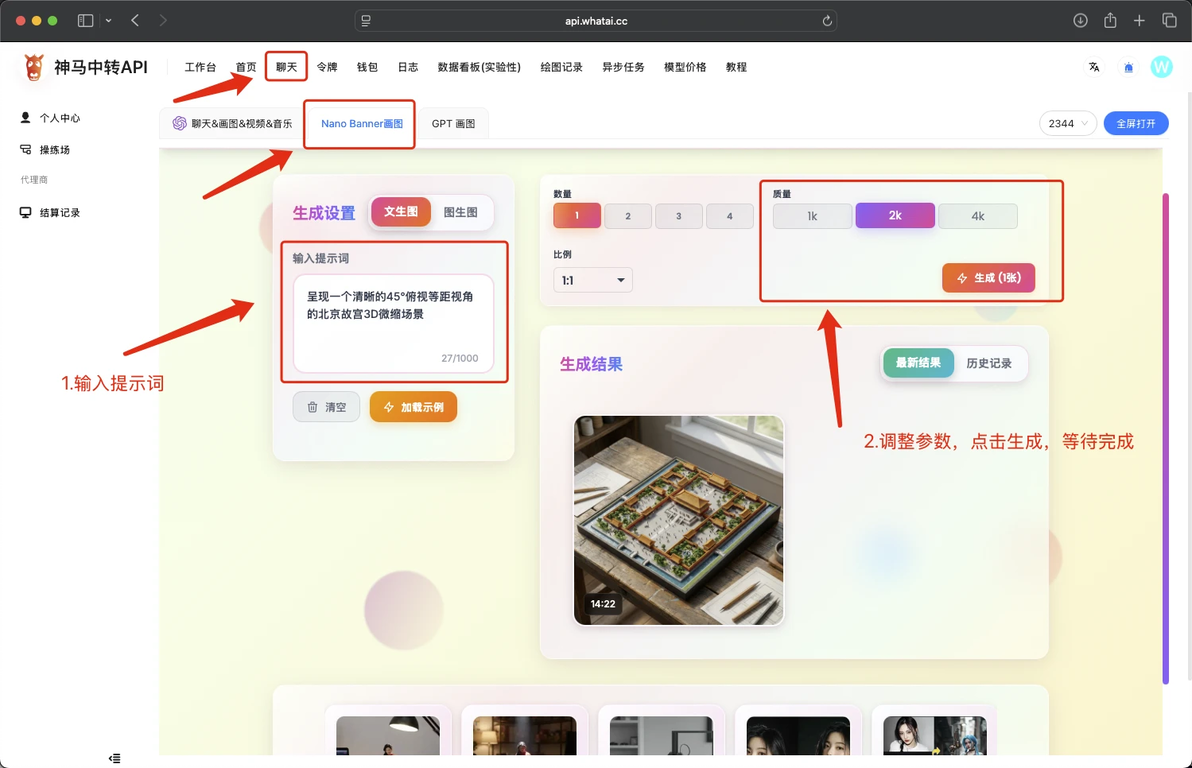Viewport: 1192px width, 768px height.
Task: Go to the 首页 menu item
Action: point(246,67)
